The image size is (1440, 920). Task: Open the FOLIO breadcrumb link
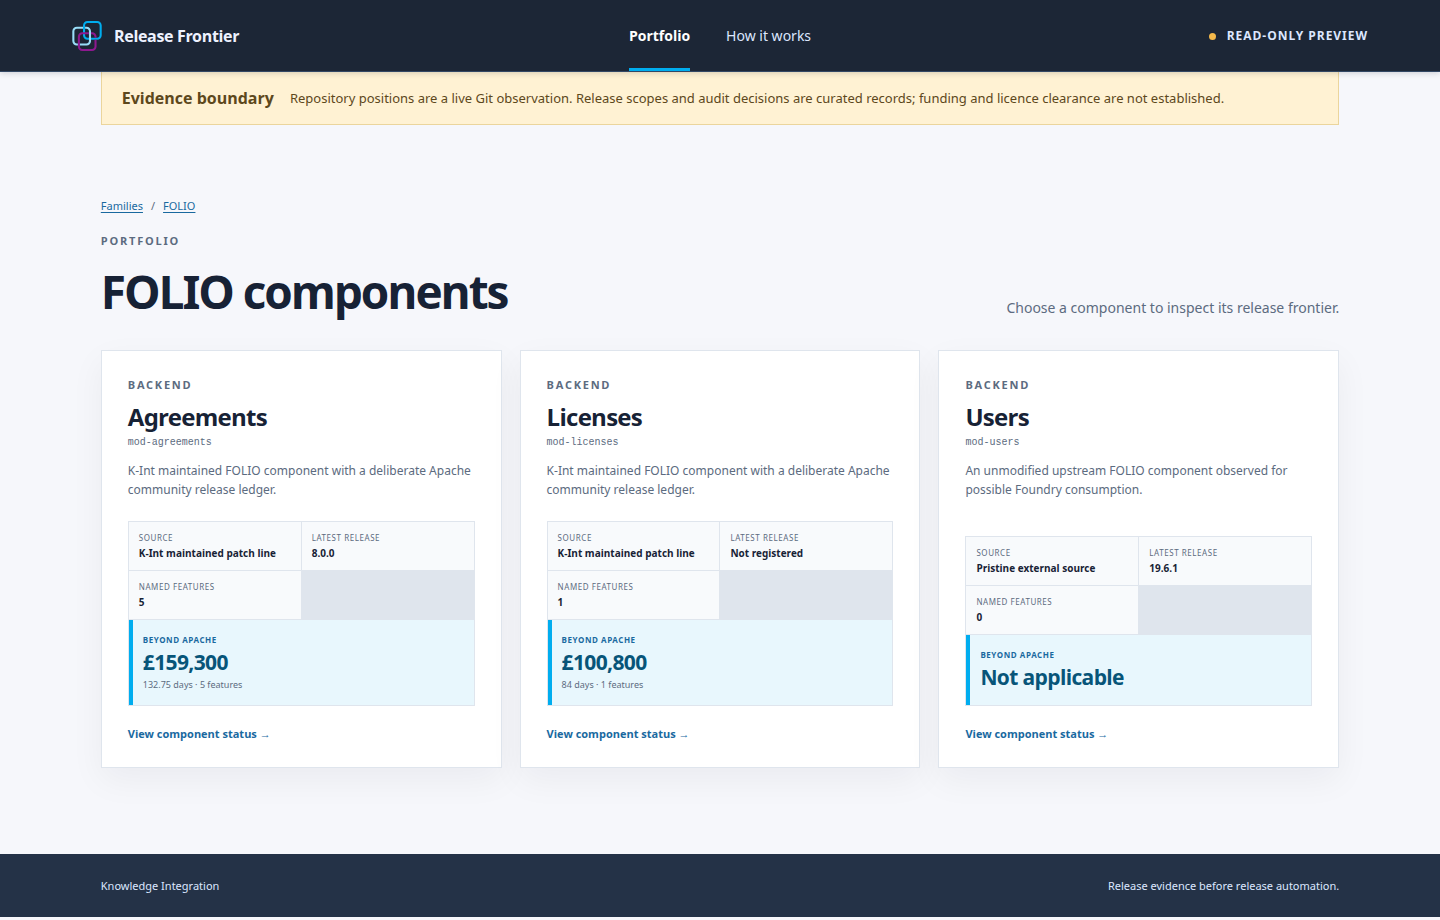tap(179, 206)
